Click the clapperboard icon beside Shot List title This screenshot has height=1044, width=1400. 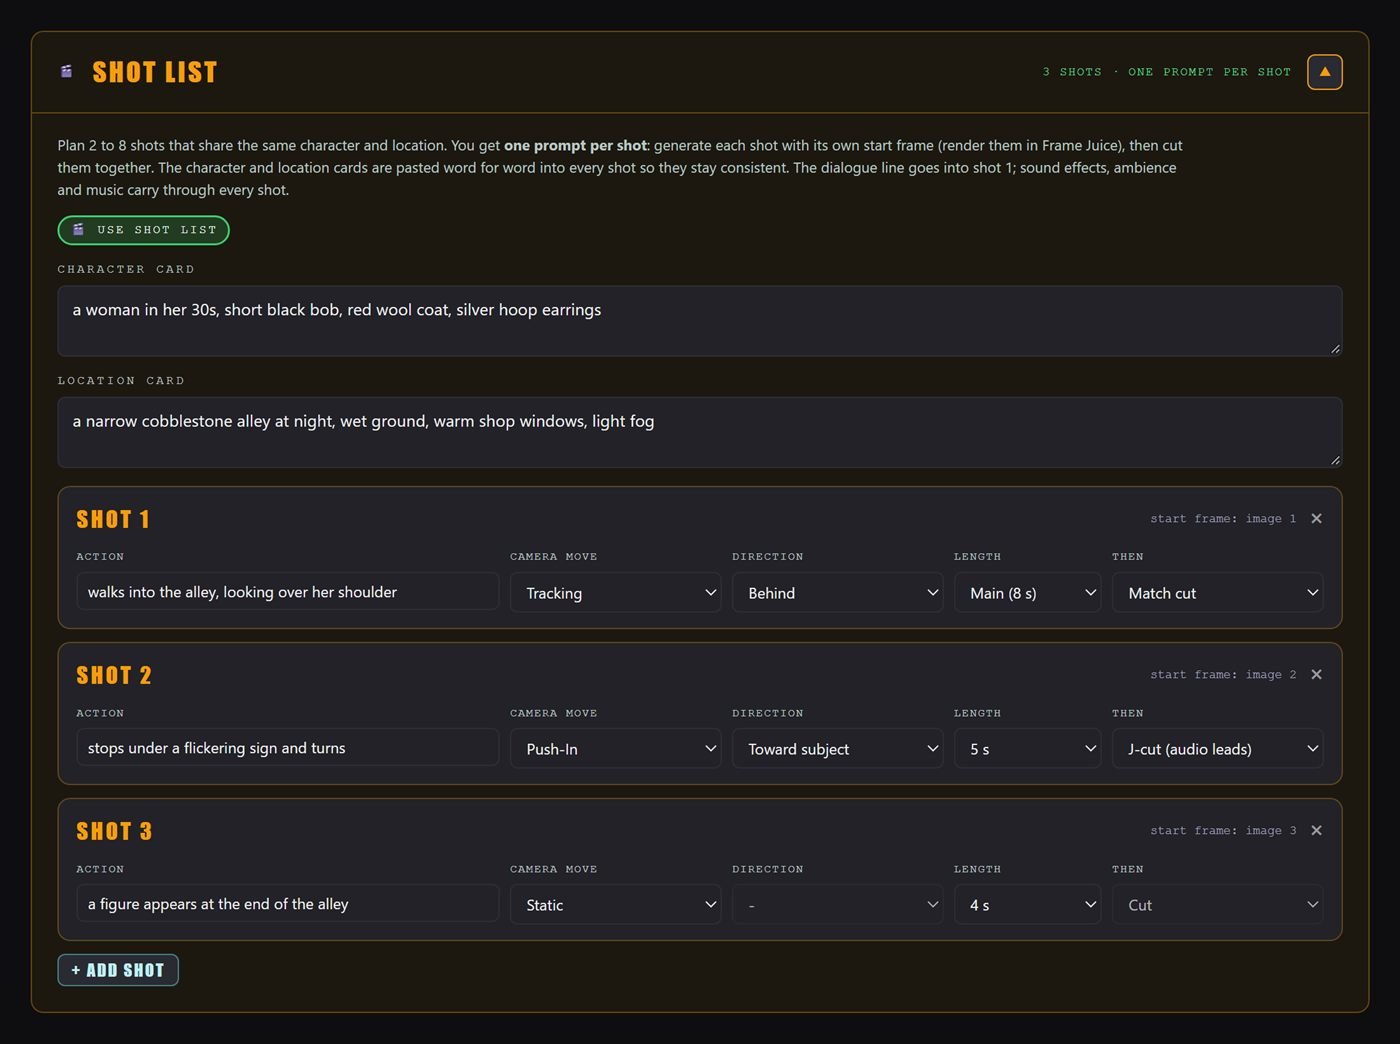tap(67, 72)
